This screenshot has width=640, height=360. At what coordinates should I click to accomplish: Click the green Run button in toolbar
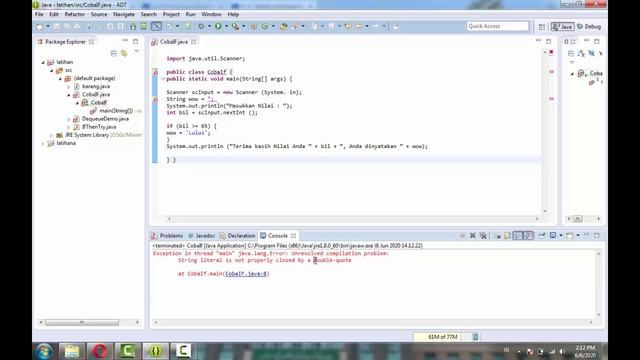(x=218, y=27)
